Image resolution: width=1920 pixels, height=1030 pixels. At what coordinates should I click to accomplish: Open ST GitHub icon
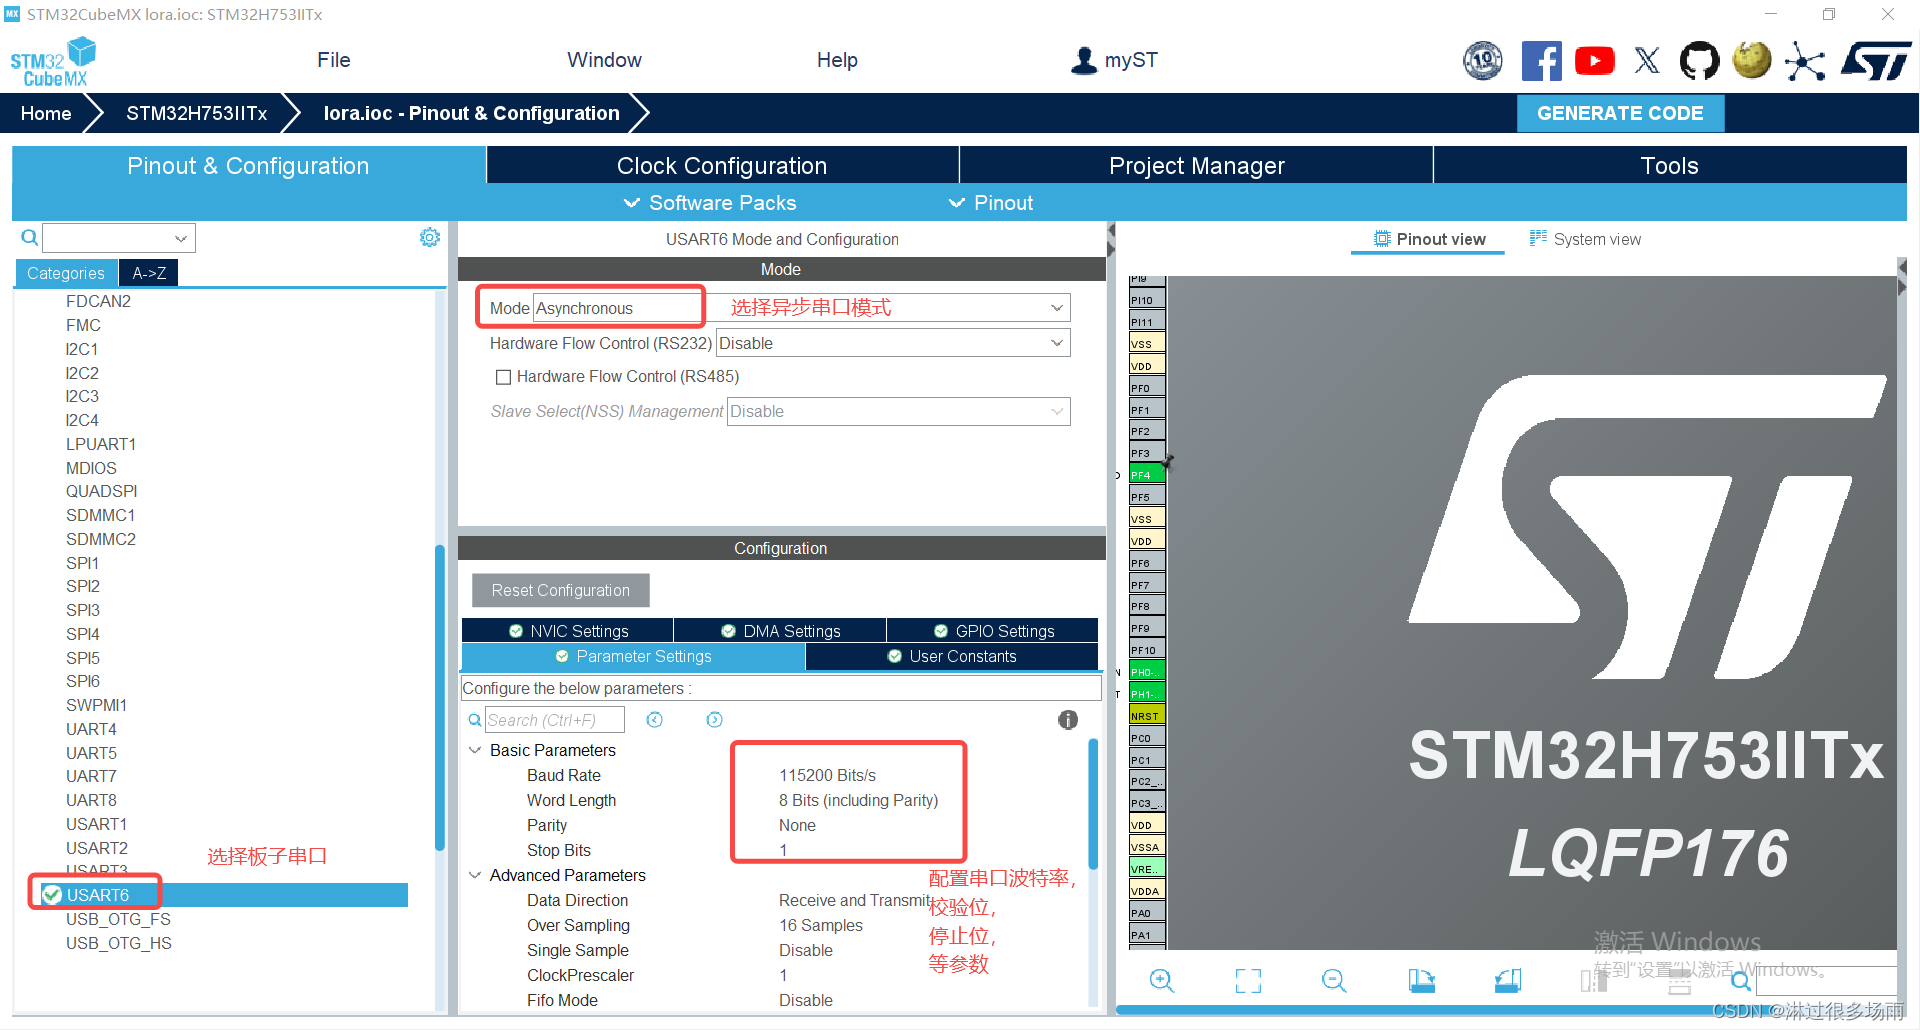click(x=1699, y=61)
